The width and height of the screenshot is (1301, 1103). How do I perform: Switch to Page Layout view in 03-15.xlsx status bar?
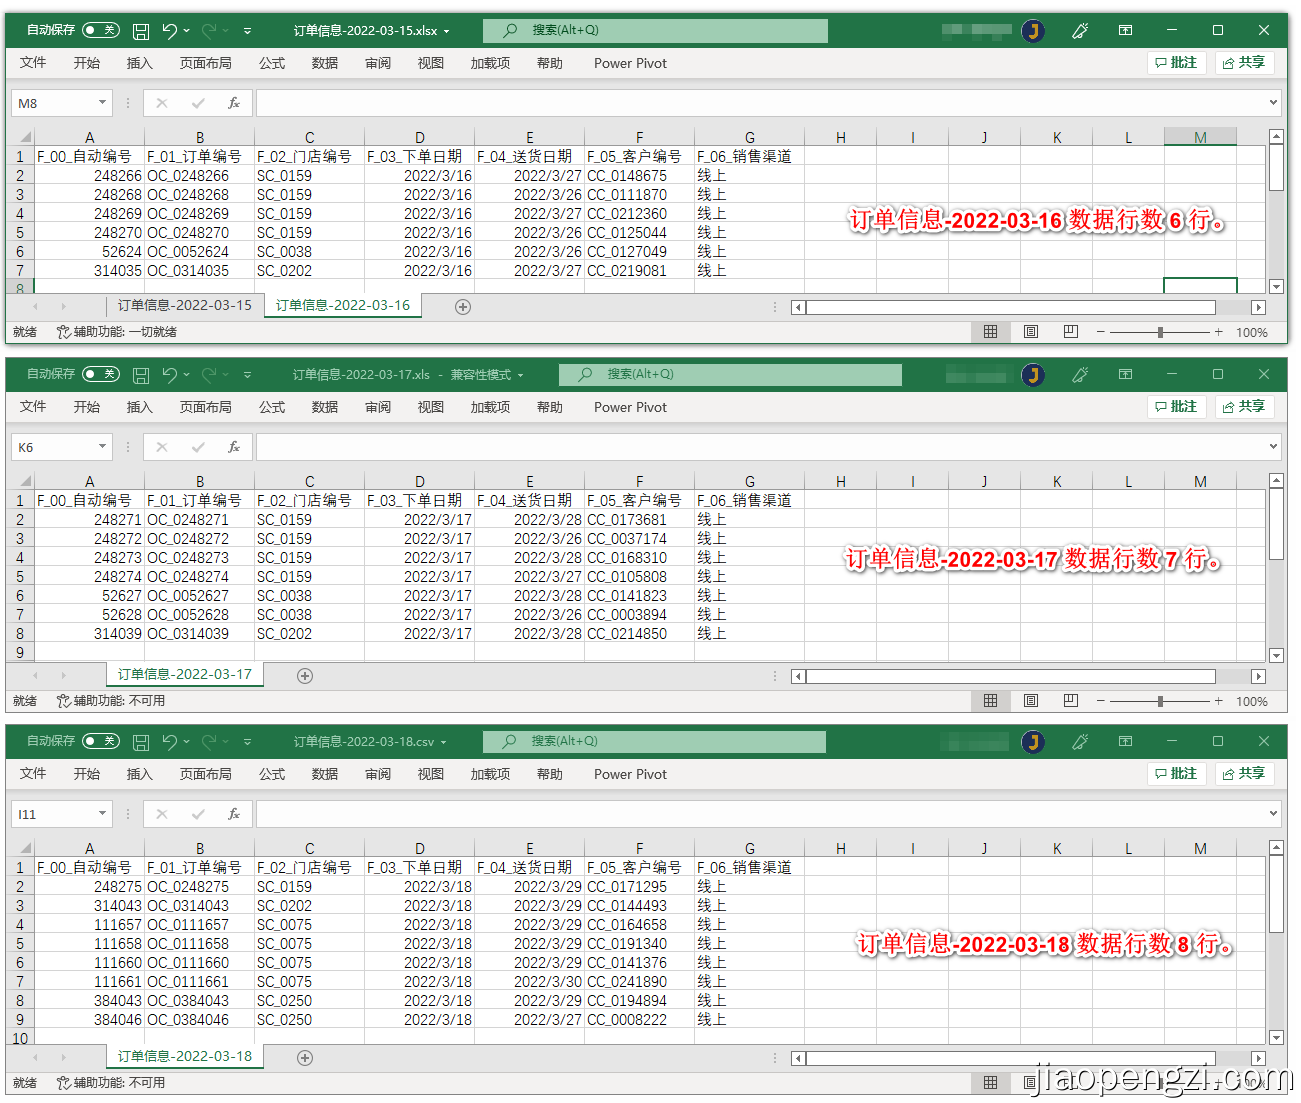tap(1030, 332)
